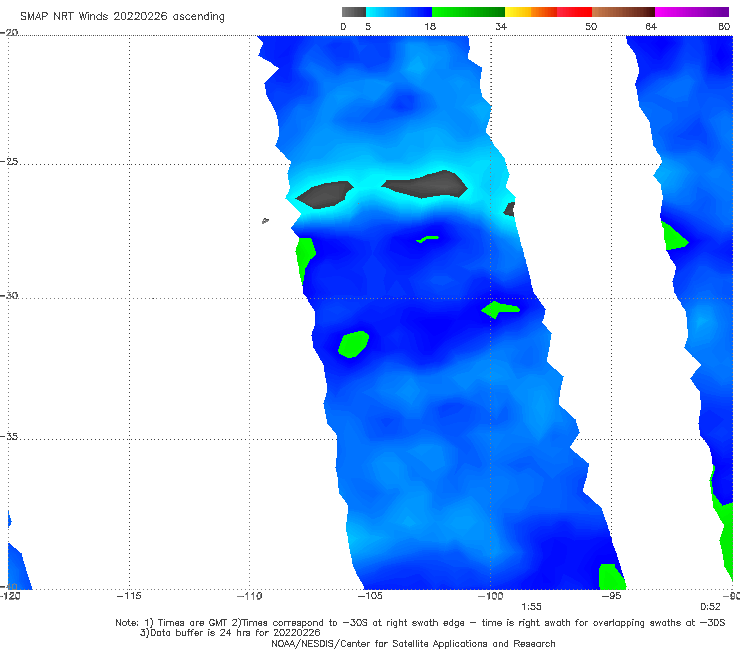740x650 pixels.
Task: Click the -30 latitude axis label
Action: point(9,295)
